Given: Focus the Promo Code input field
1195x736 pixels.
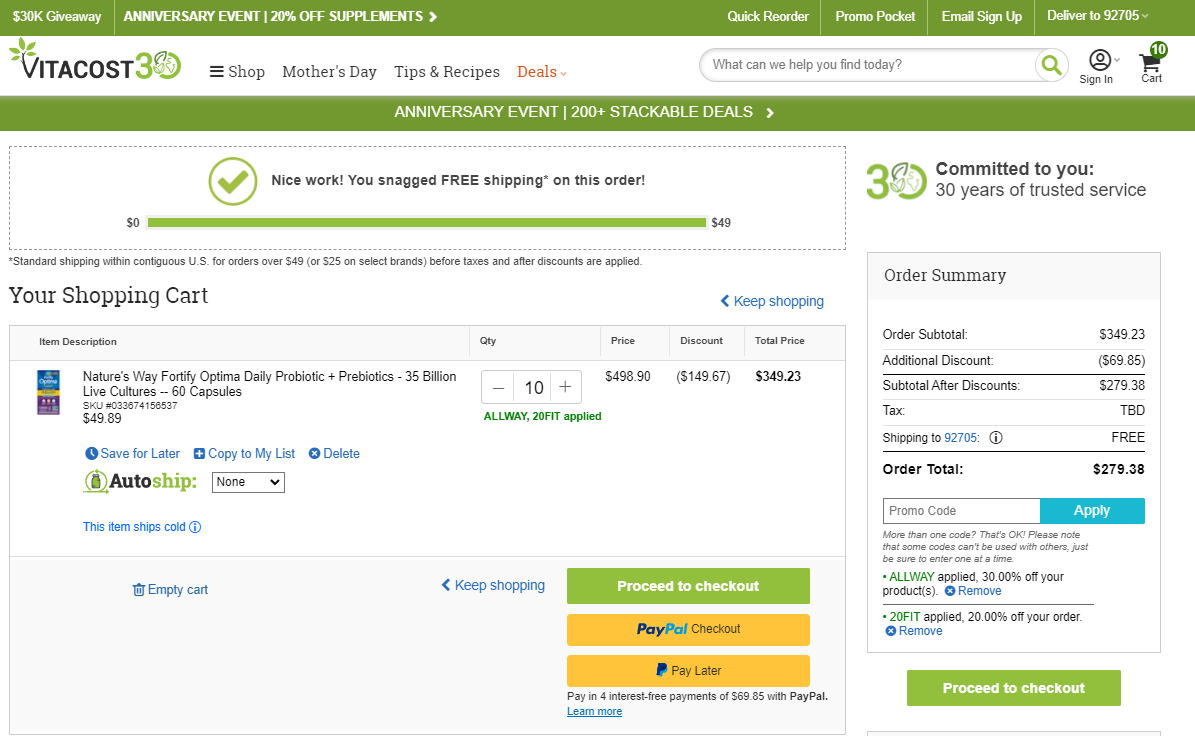Looking at the screenshot, I should [x=961, y=510].
